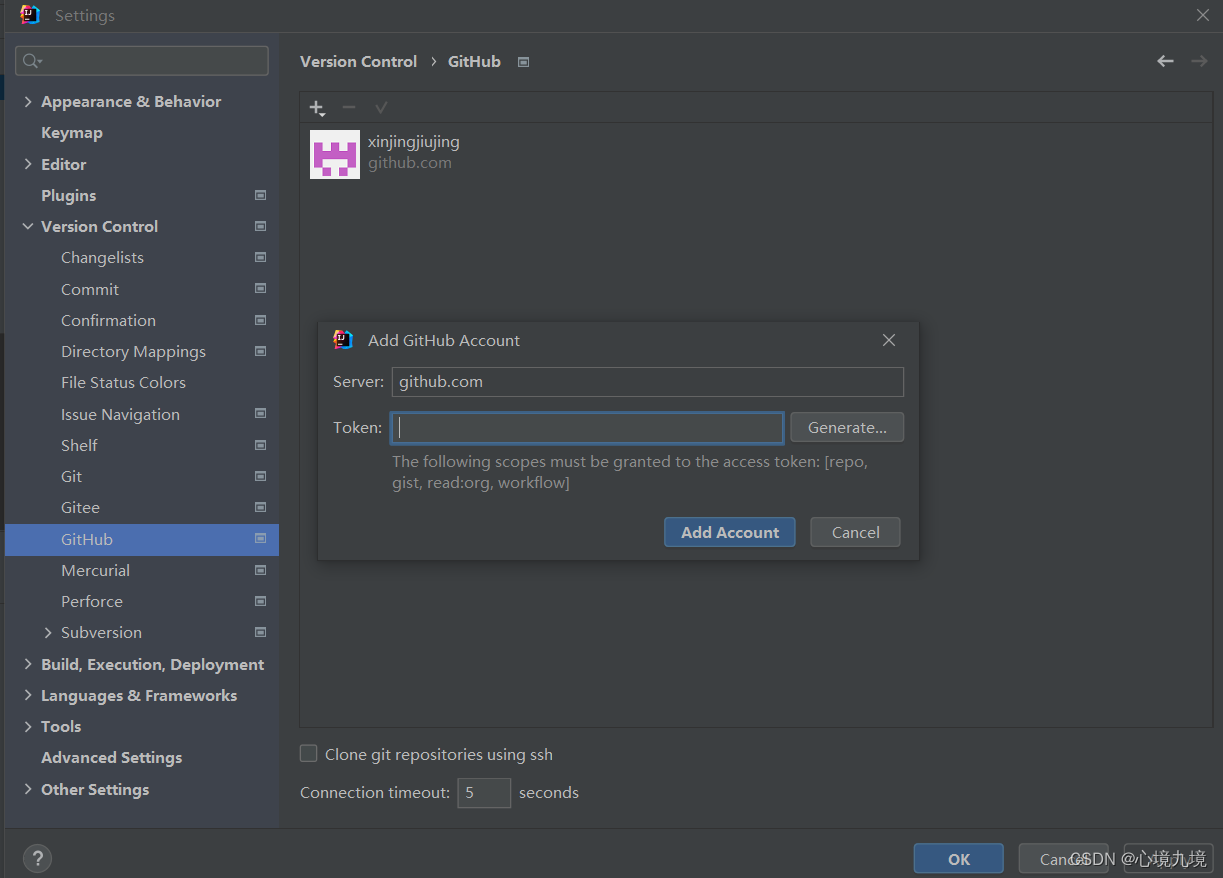
Task: Select the xinjingjiujing account name
Action: coord(414,142)
